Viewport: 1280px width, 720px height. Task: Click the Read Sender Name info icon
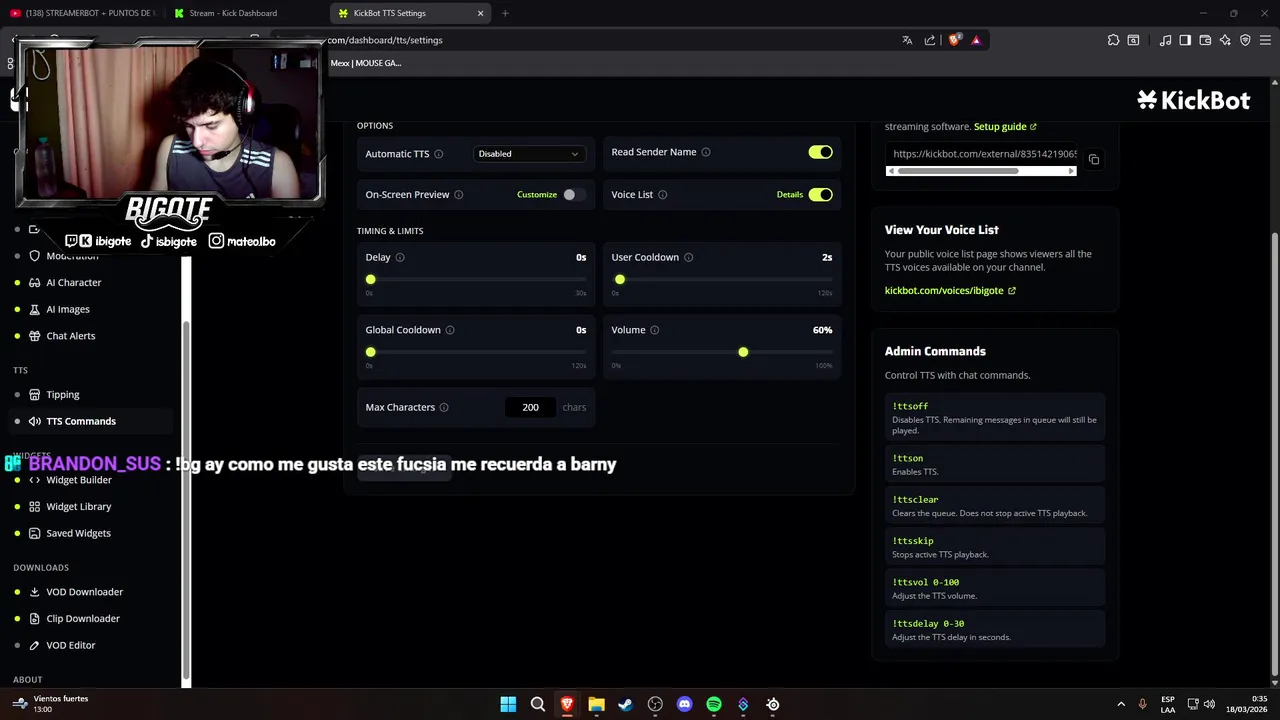pos(706,152)
